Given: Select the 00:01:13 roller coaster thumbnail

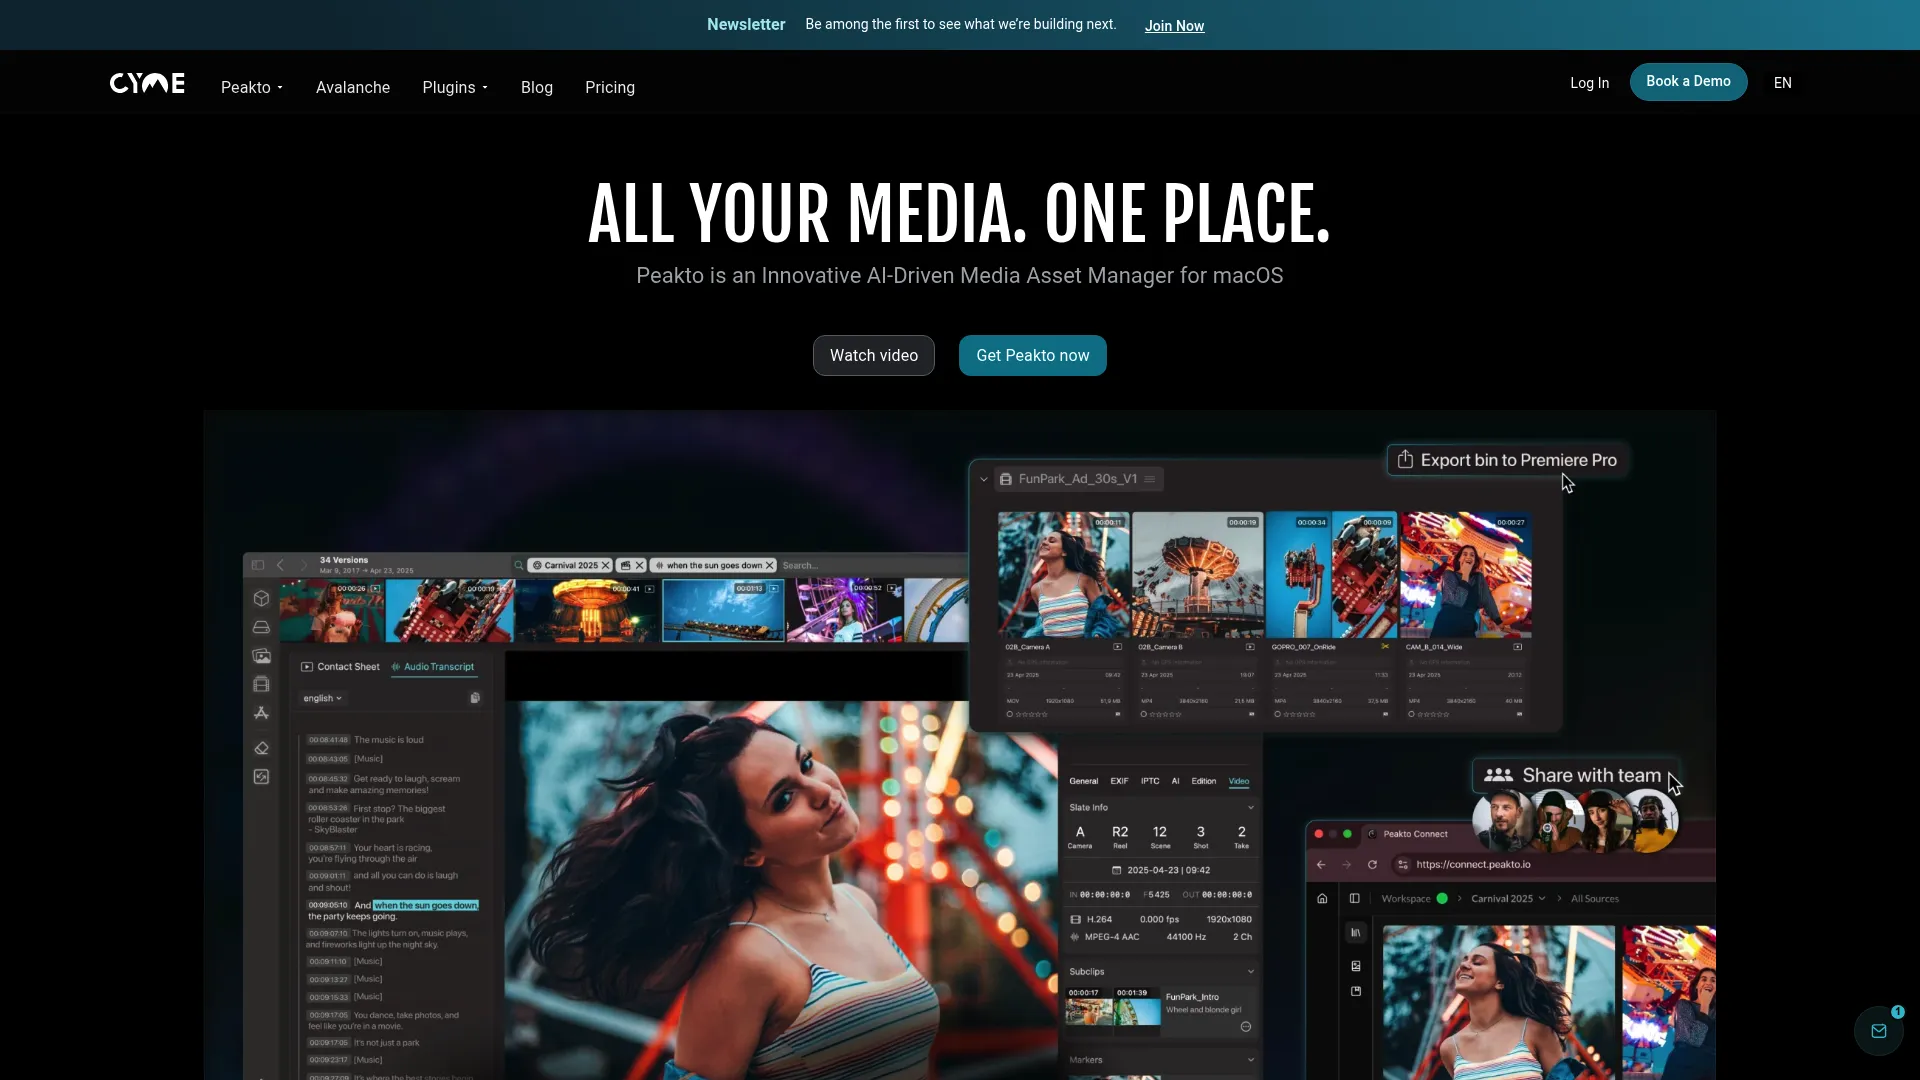Looking at the screenshot, I should 723,610.
